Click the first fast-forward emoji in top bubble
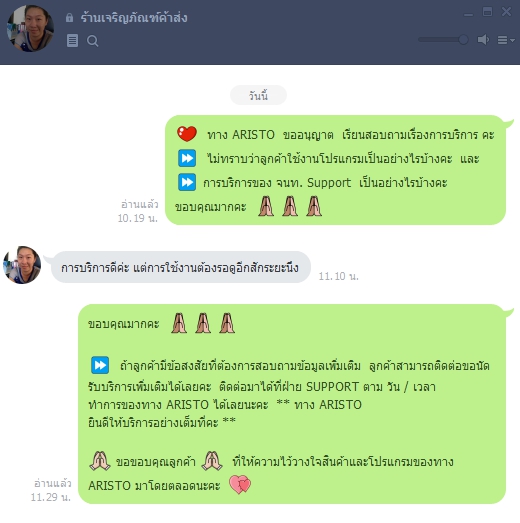Image resolution: width=520 pixels, height=523 pixels. (187, 158)
